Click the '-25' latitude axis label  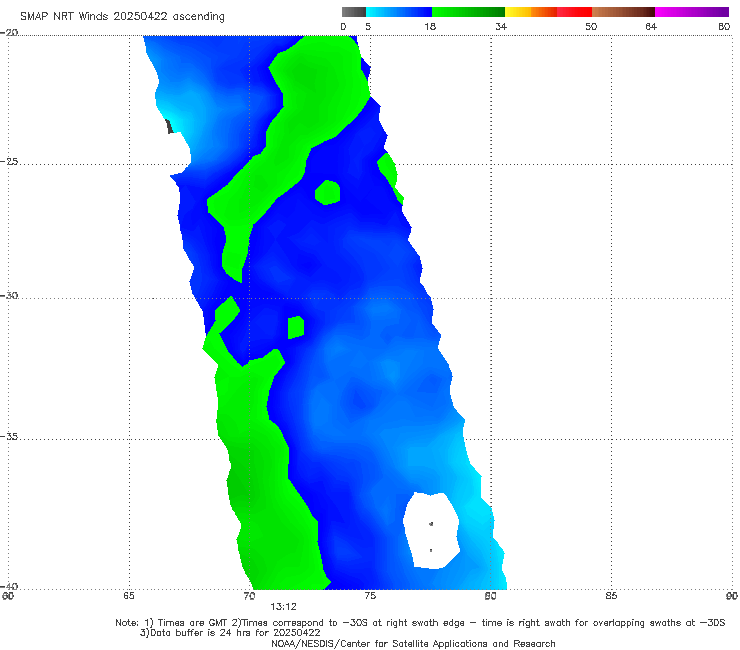(9, 161)
